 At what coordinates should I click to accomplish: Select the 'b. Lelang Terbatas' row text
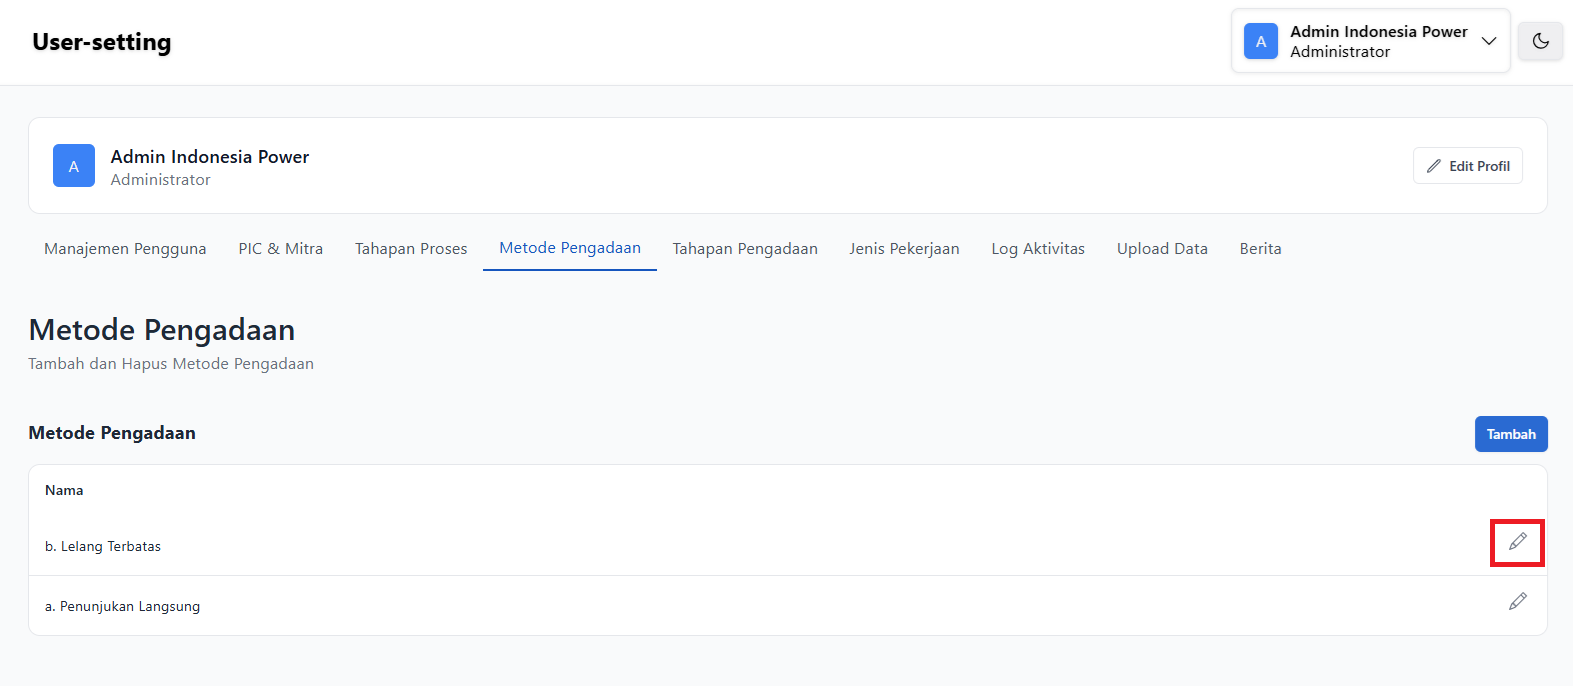coord(103,547)
